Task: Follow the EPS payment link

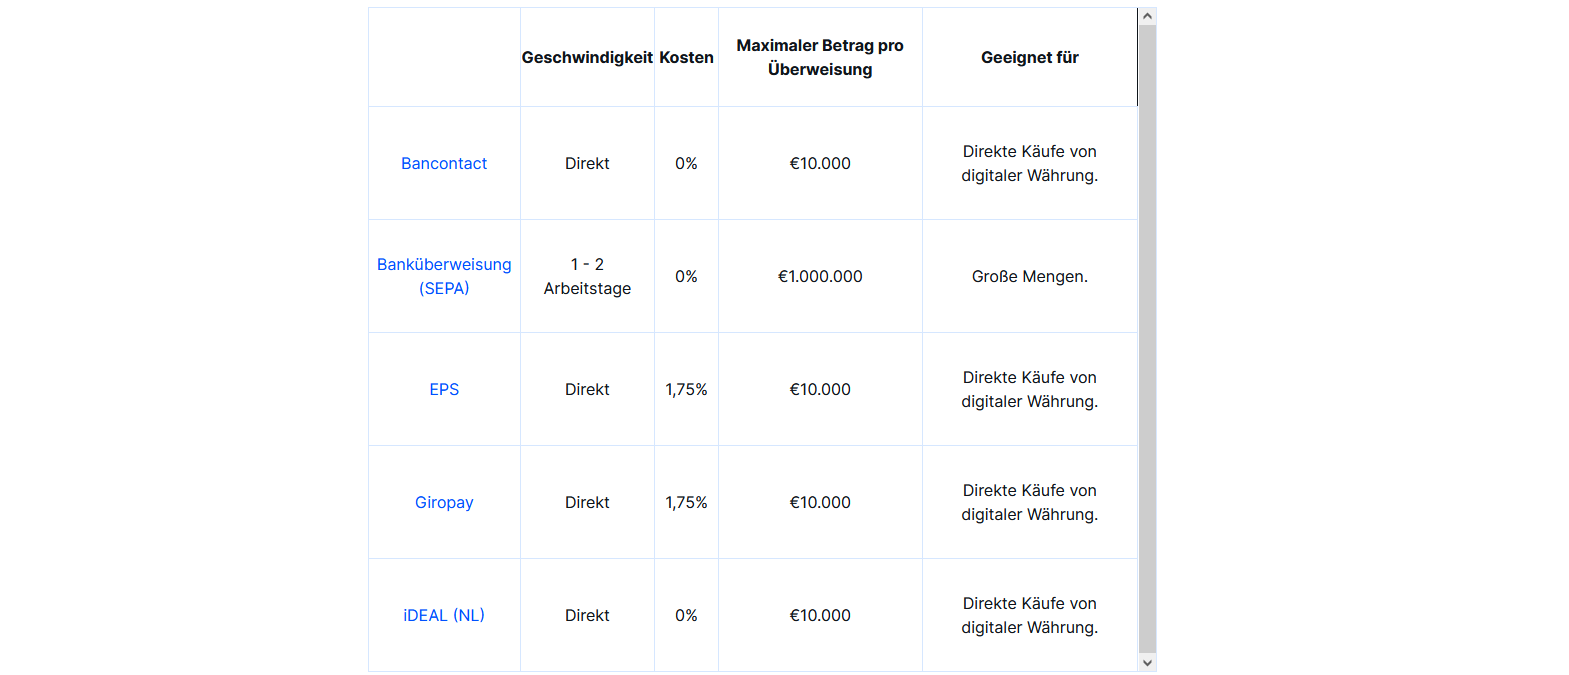Action: pyautogui.click(x=444, y=389)
